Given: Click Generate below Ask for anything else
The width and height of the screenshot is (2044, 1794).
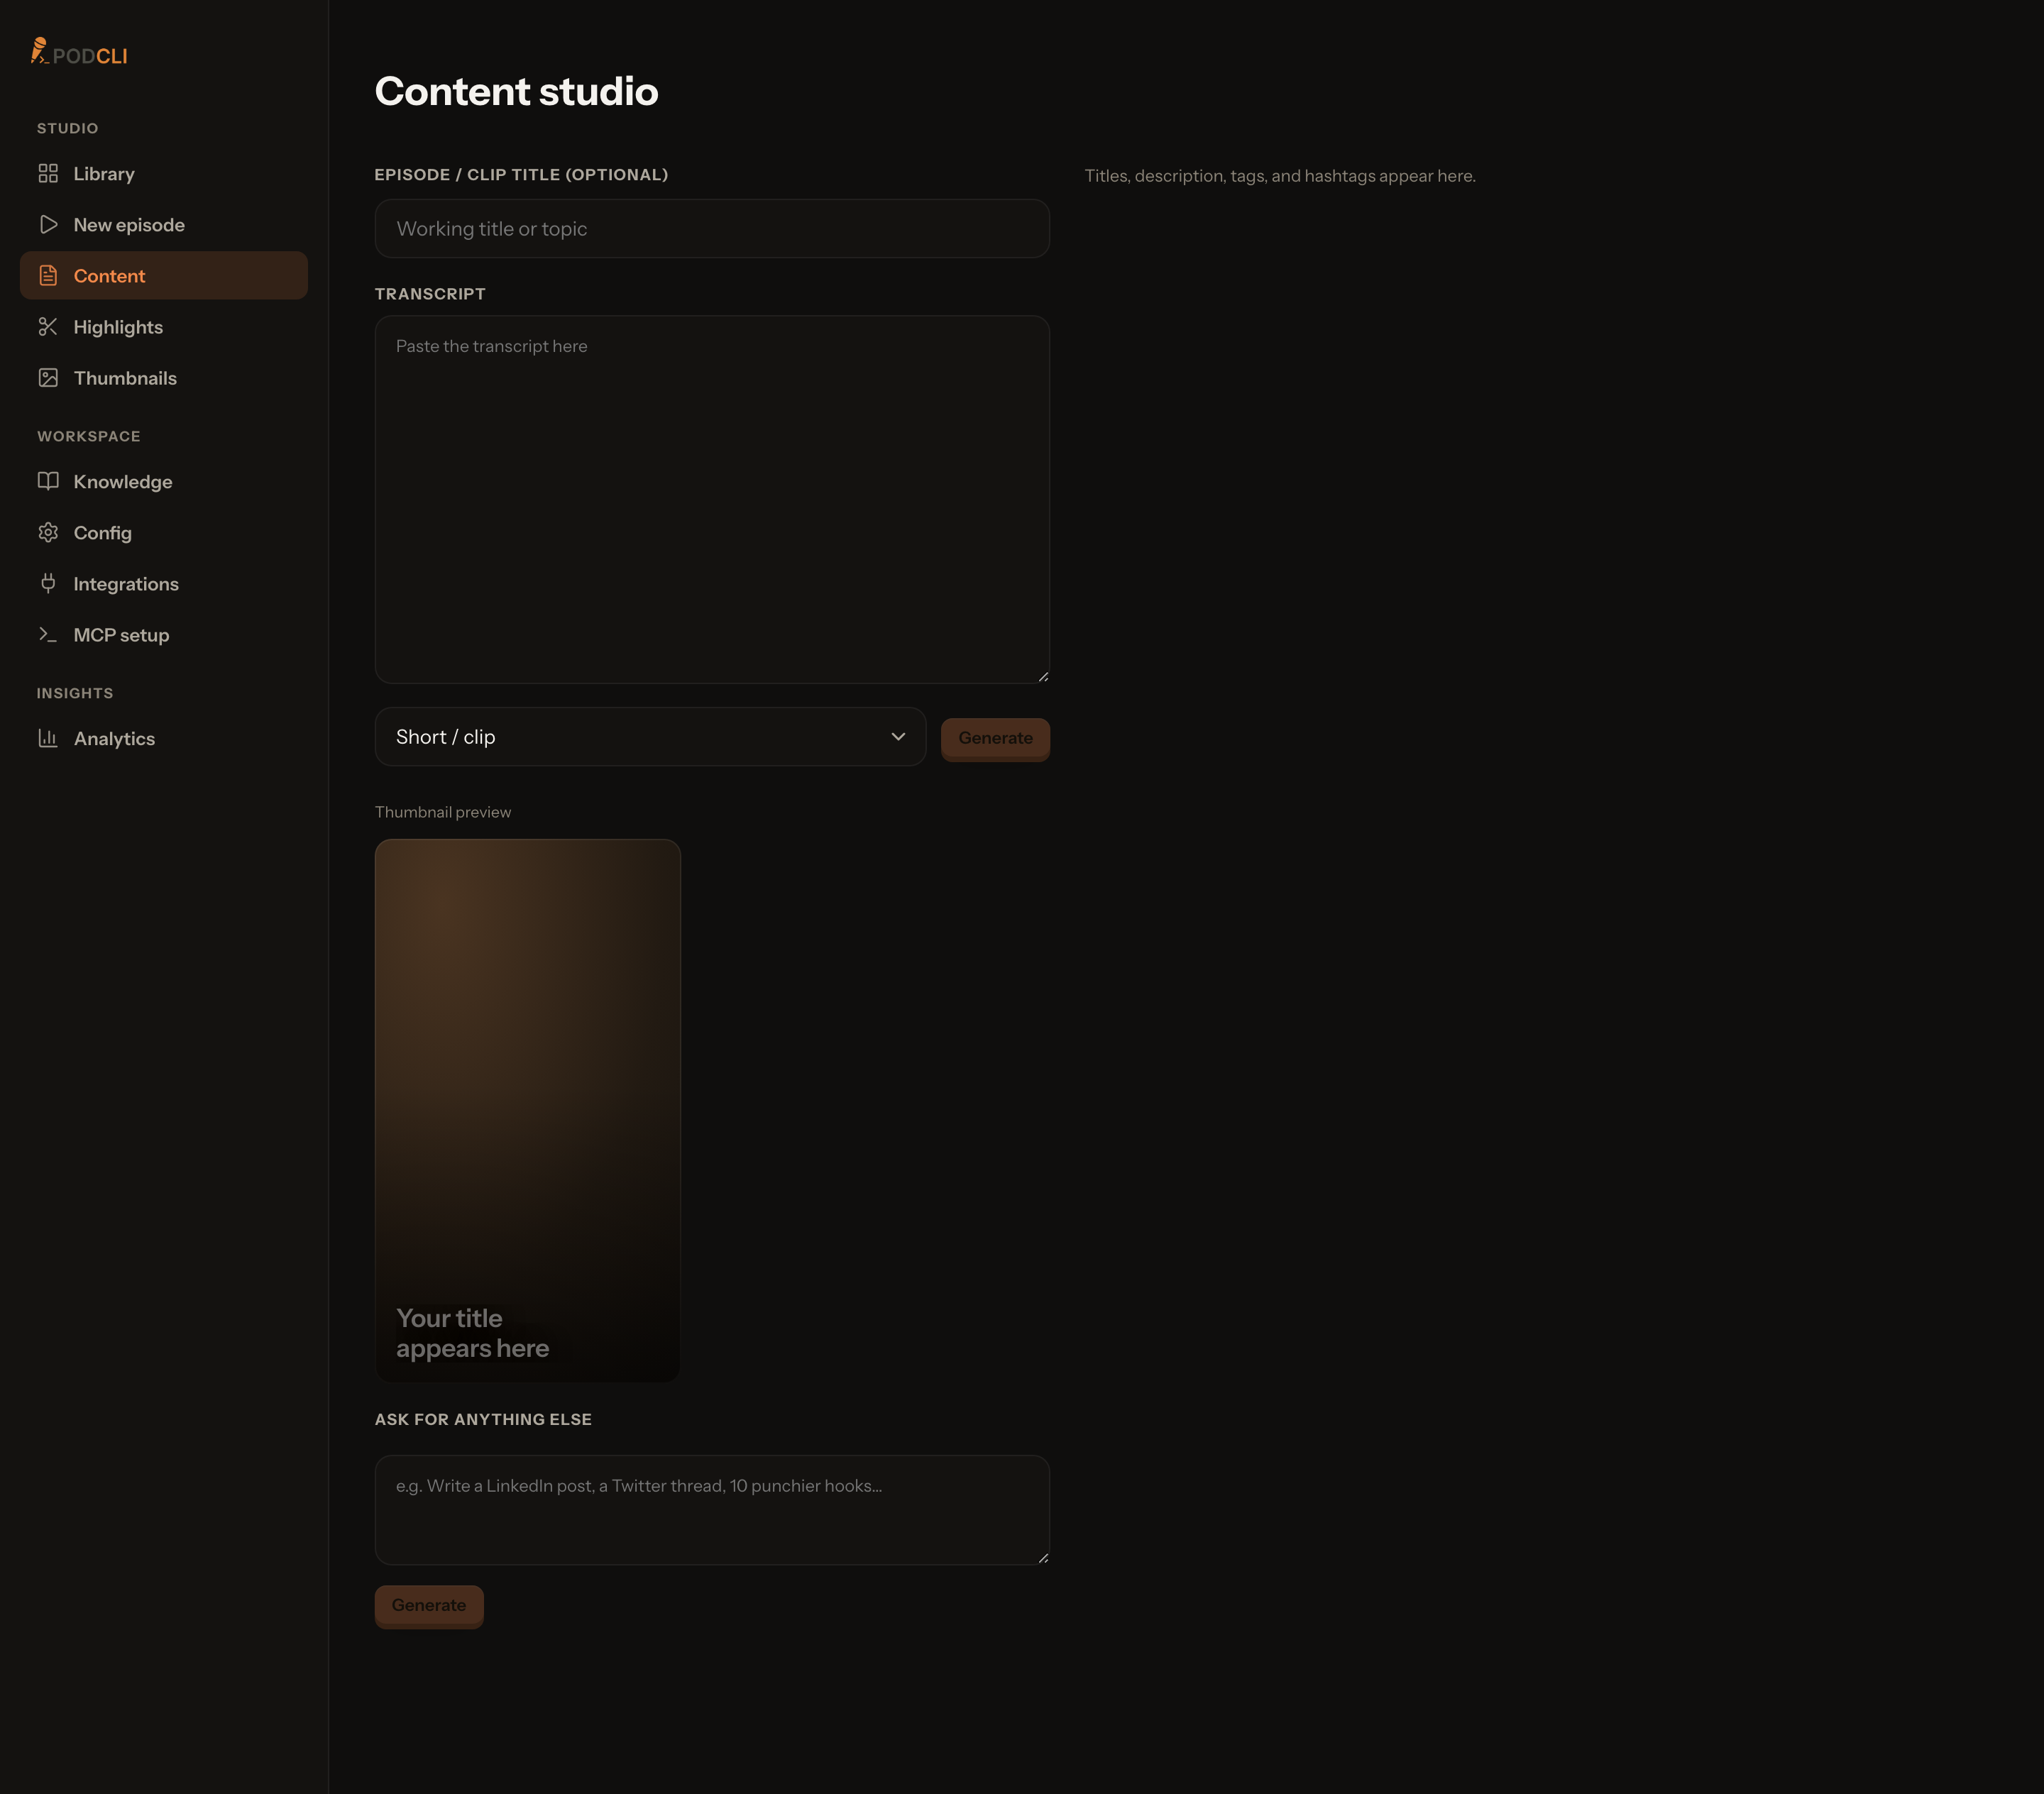Looking at the screenshot, I should pos(429,1605).
